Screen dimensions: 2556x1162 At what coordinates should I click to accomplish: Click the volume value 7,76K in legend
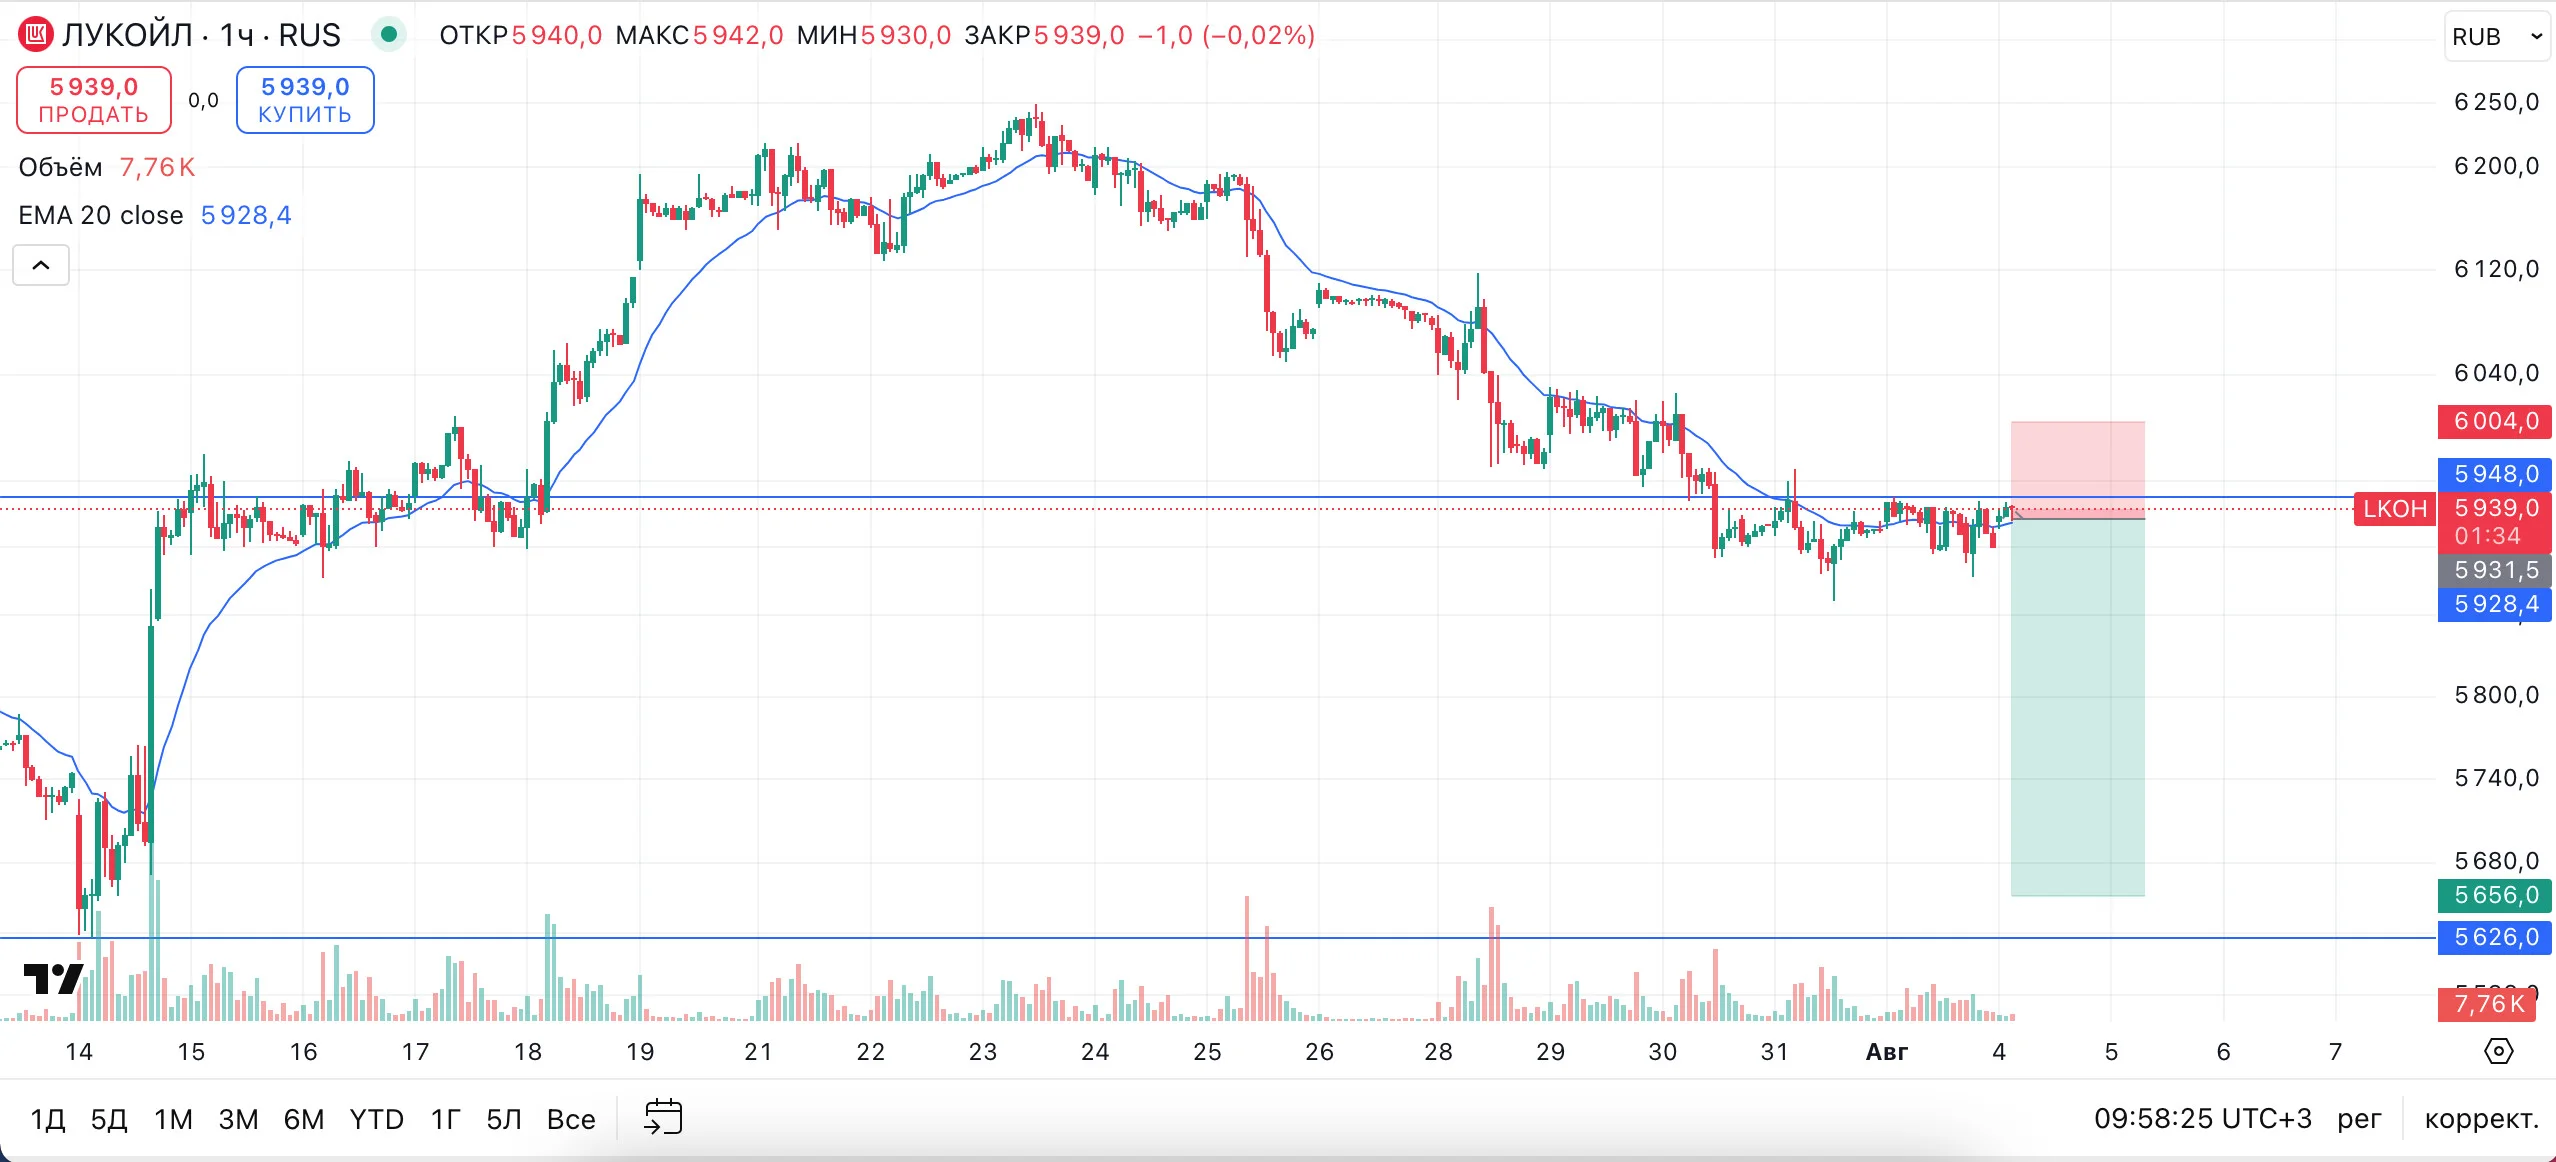pos(157,167)
